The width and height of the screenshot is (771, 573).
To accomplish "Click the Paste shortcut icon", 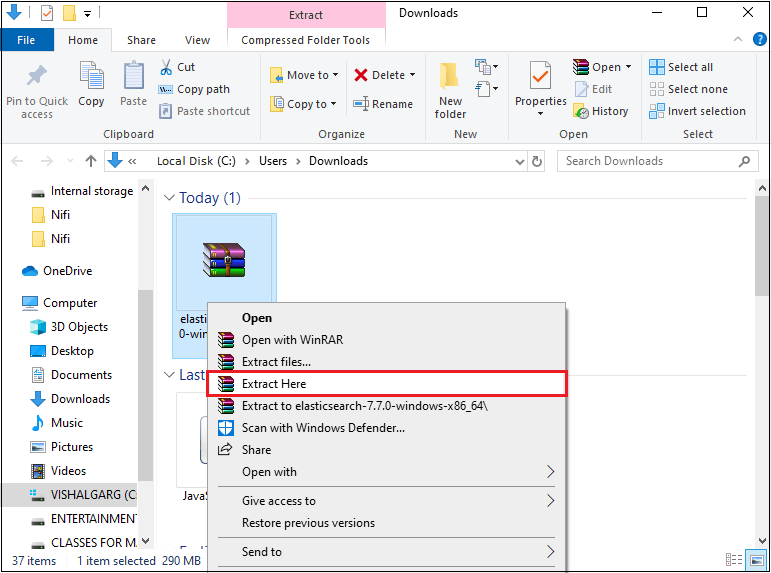I will click(x=165, y=111).
